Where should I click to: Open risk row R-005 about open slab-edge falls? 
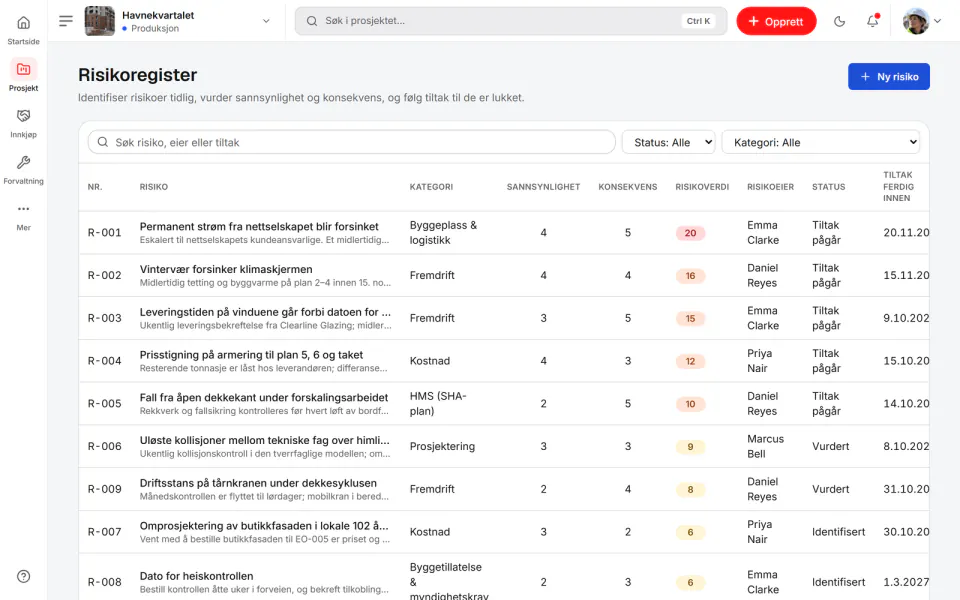[x=503, y=403]
